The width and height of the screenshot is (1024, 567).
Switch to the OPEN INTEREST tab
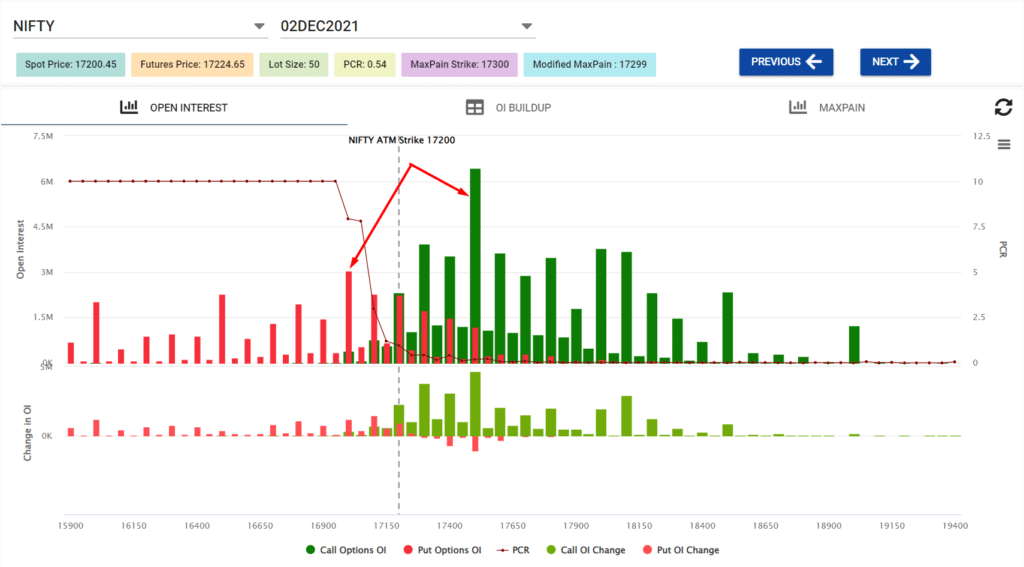[x=174, y=107]
